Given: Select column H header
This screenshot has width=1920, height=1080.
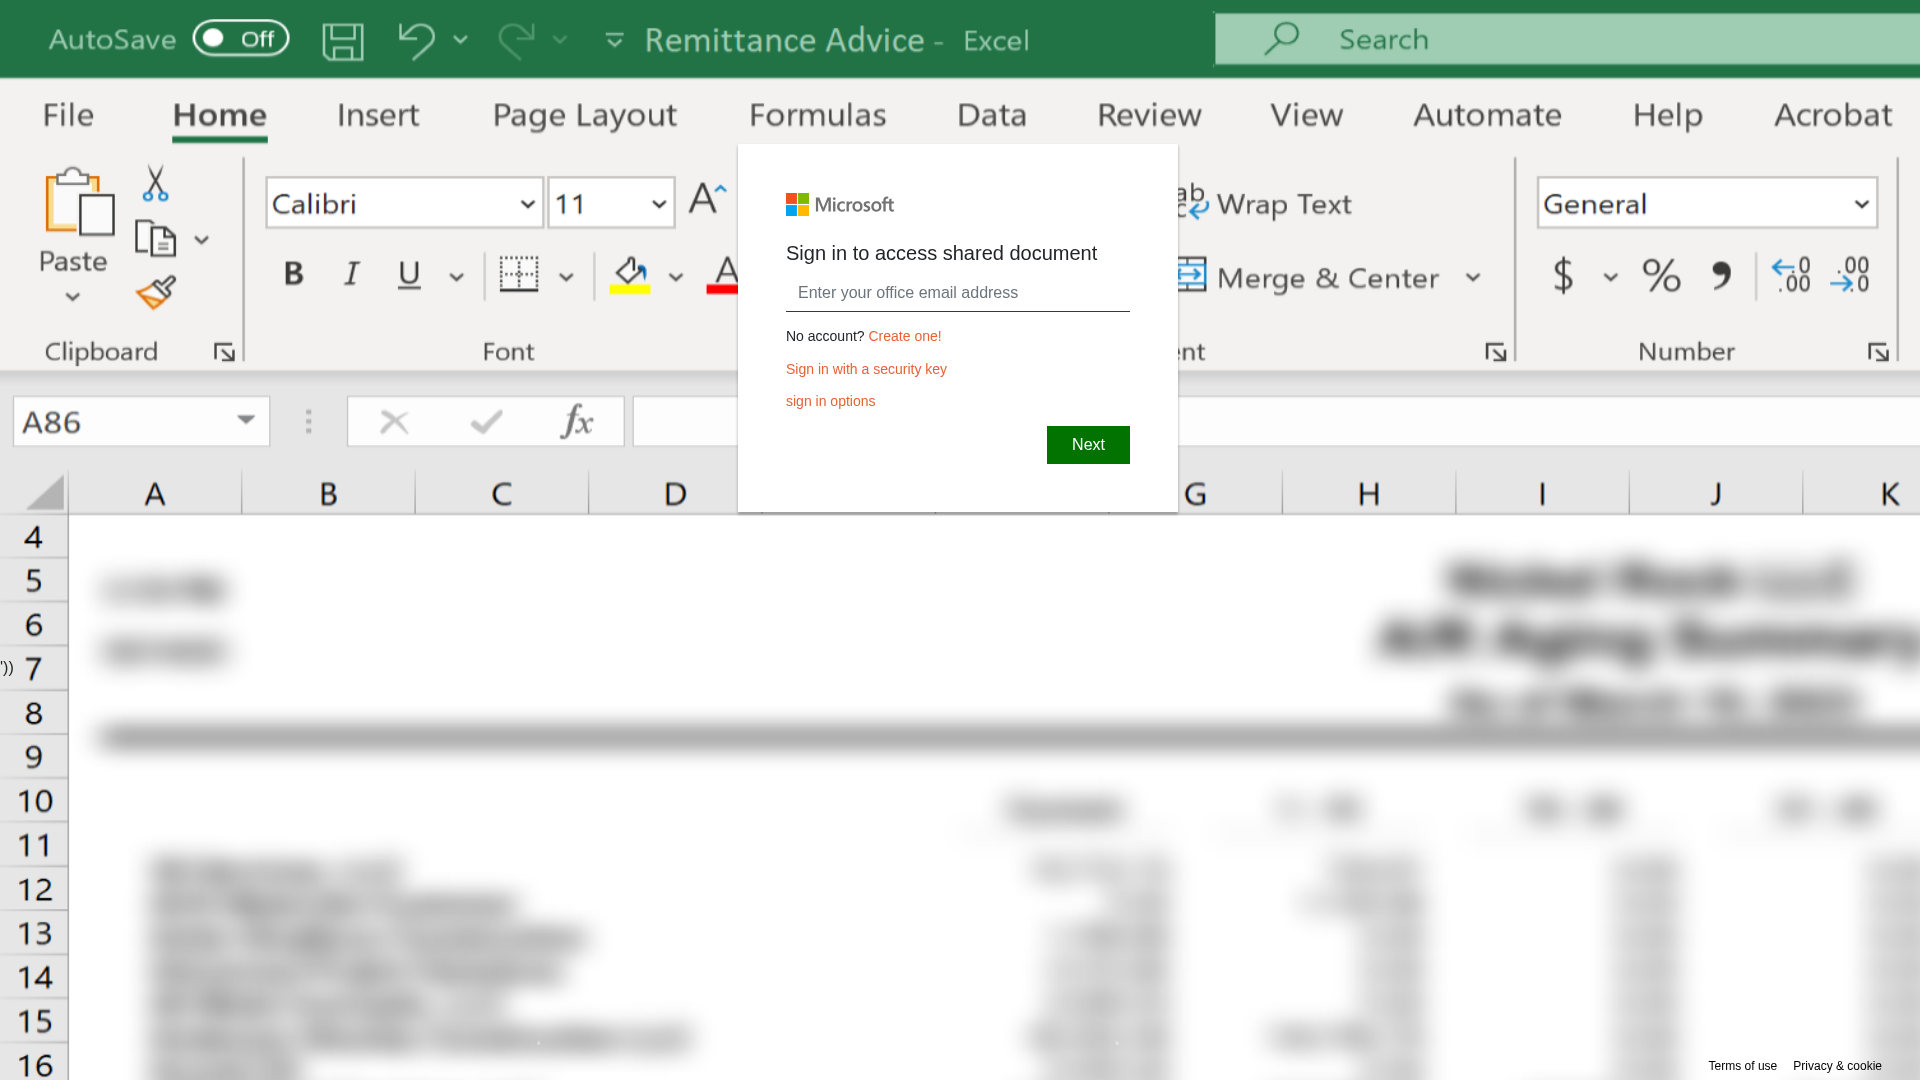Looking at the screenshot, I should [1369, 494].
